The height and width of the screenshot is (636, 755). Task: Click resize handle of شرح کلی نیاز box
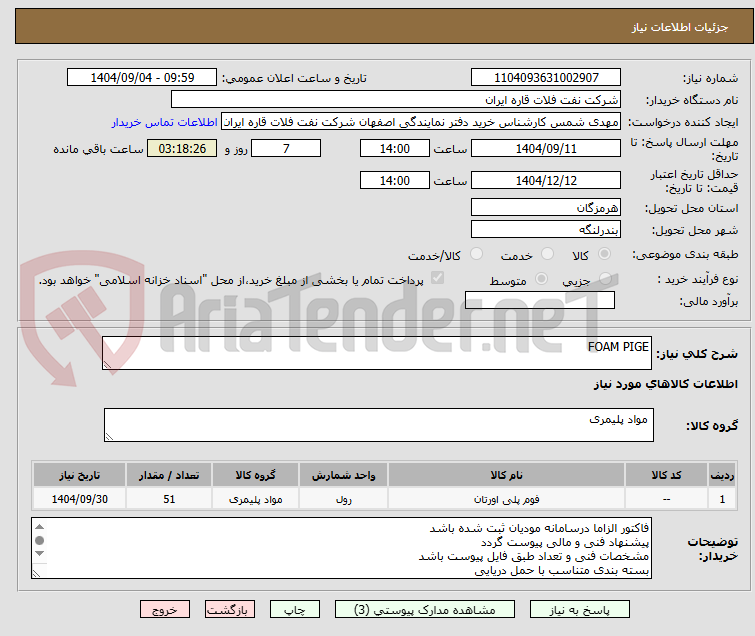107,365
